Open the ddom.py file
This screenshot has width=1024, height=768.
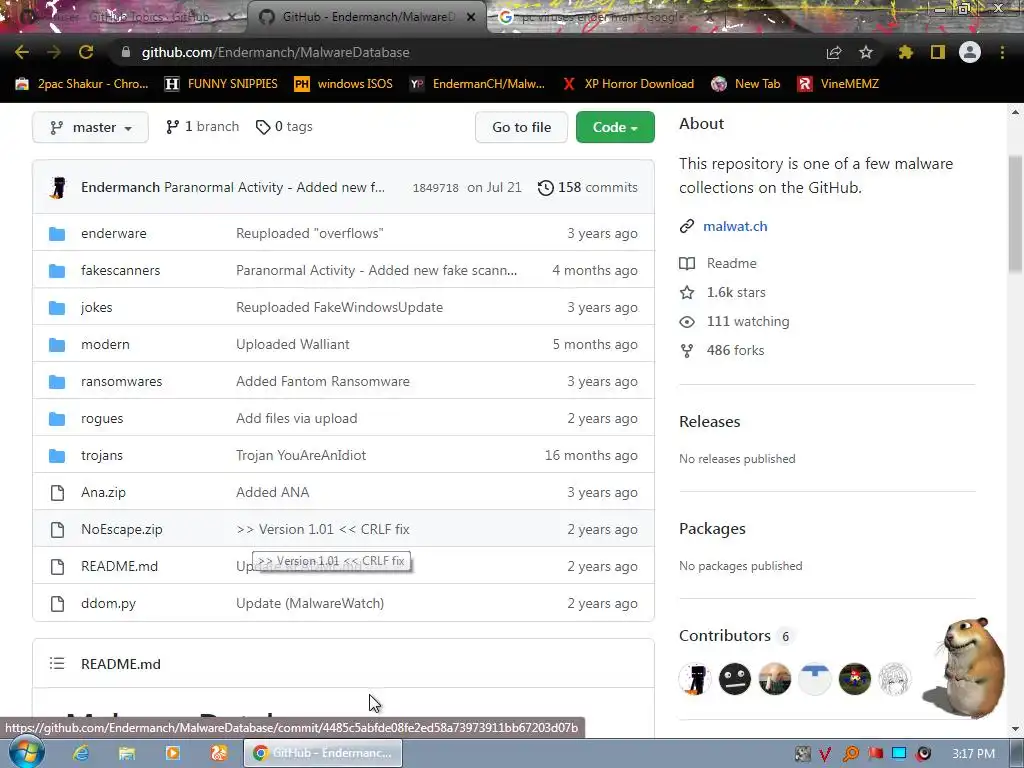click(x=108, y=603)
